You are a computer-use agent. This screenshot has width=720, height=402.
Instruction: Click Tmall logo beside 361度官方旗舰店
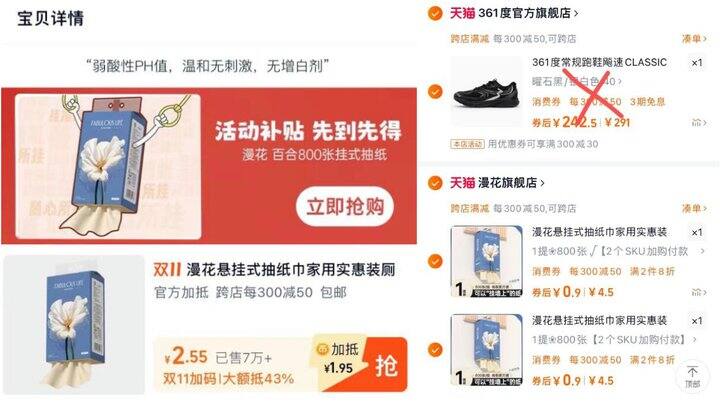[462, 13]
